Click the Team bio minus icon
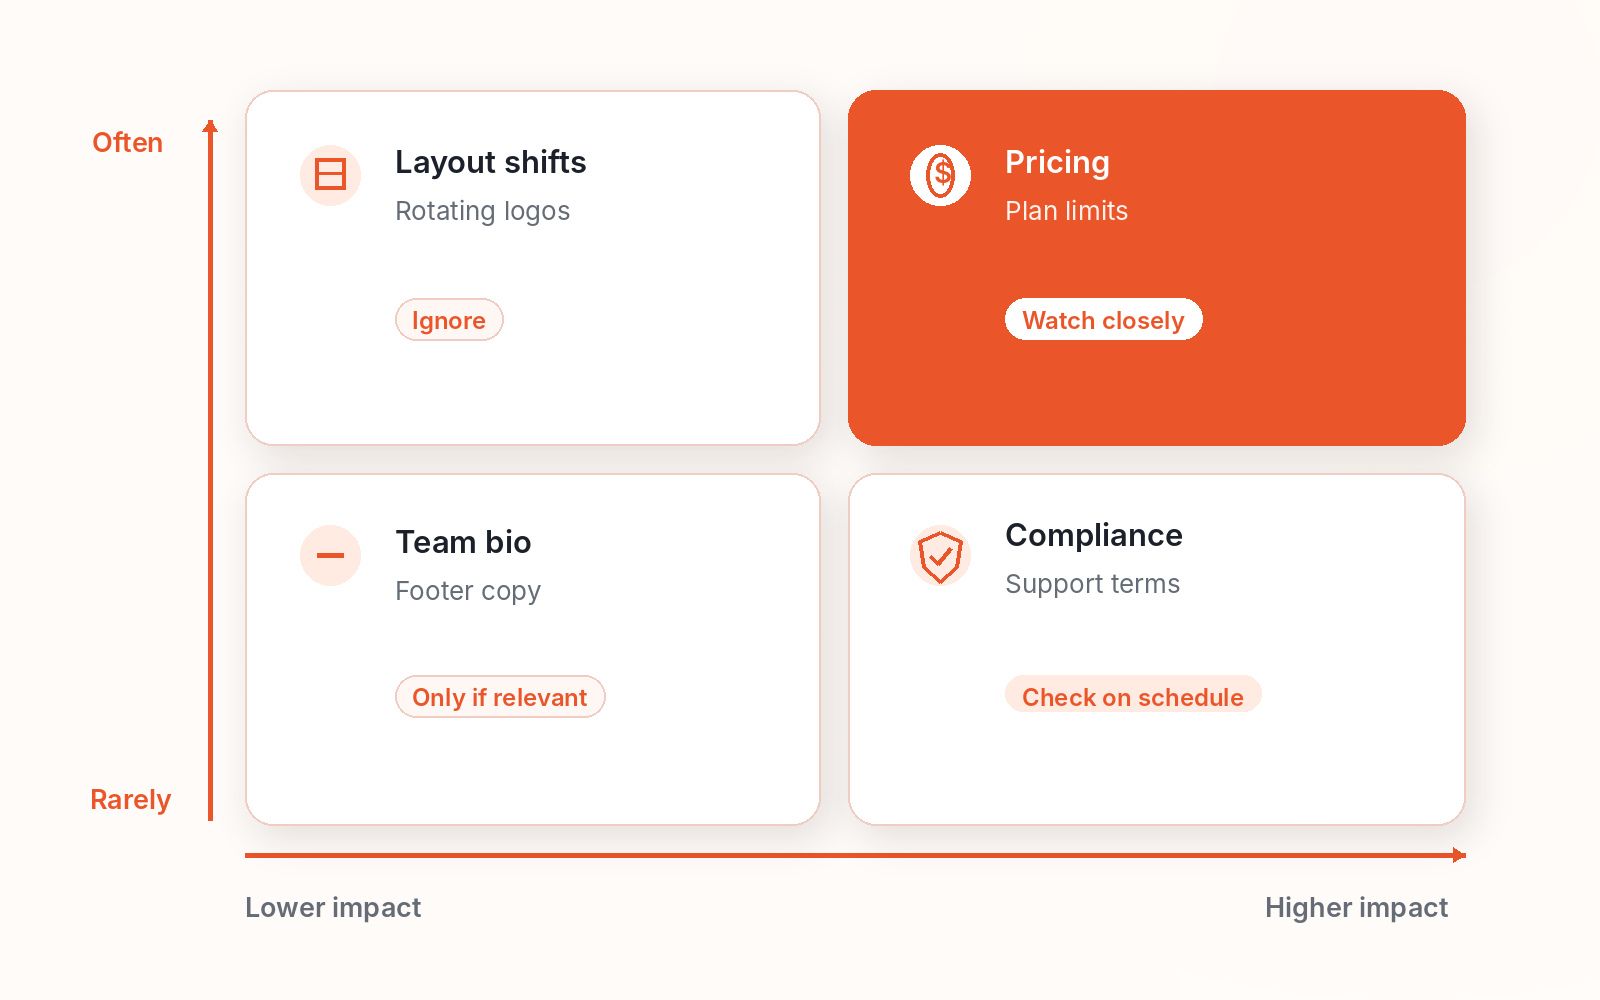The image size is (1600, 1000). click(330, 555)
